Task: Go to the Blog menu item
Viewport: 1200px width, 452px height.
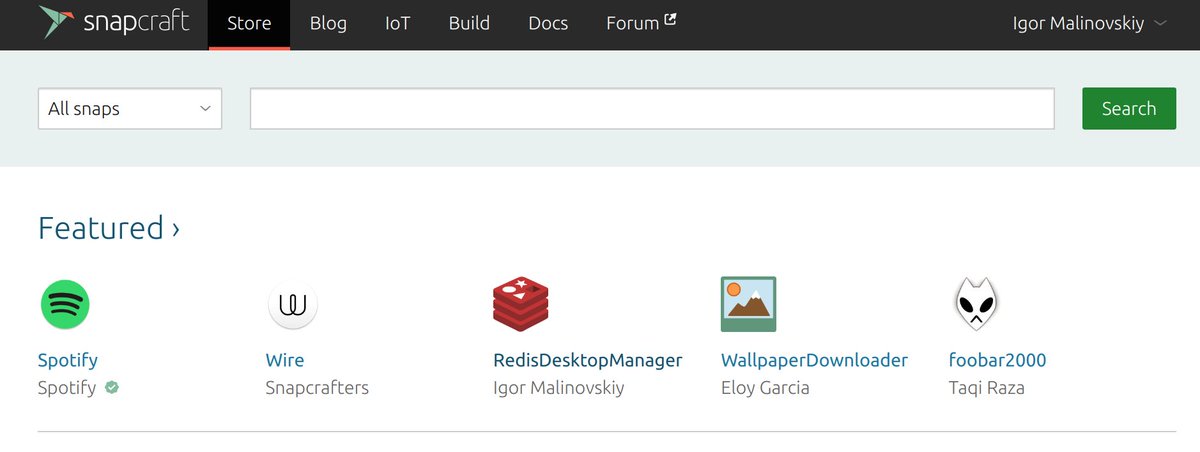Action: coord(328,23)
